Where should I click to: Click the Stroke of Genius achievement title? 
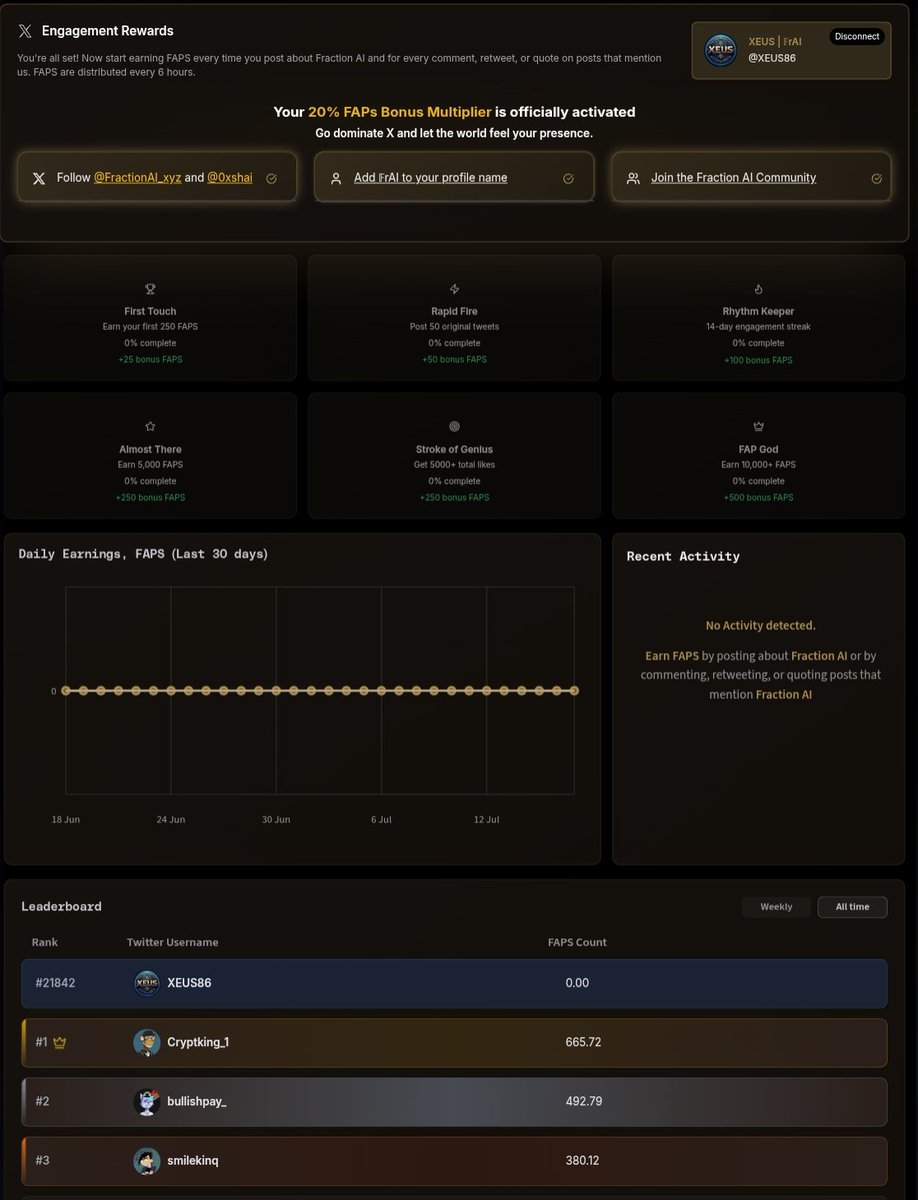(455, 449)
